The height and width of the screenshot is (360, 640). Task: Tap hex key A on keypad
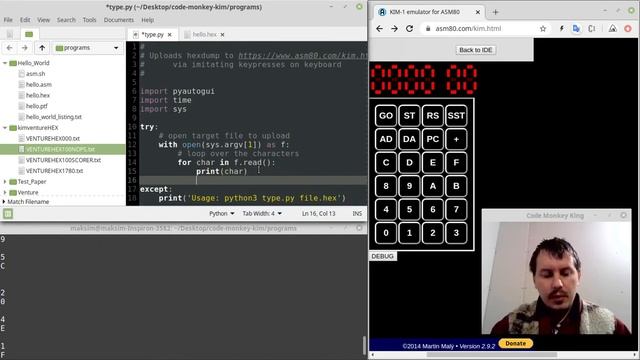coord(433,186)
